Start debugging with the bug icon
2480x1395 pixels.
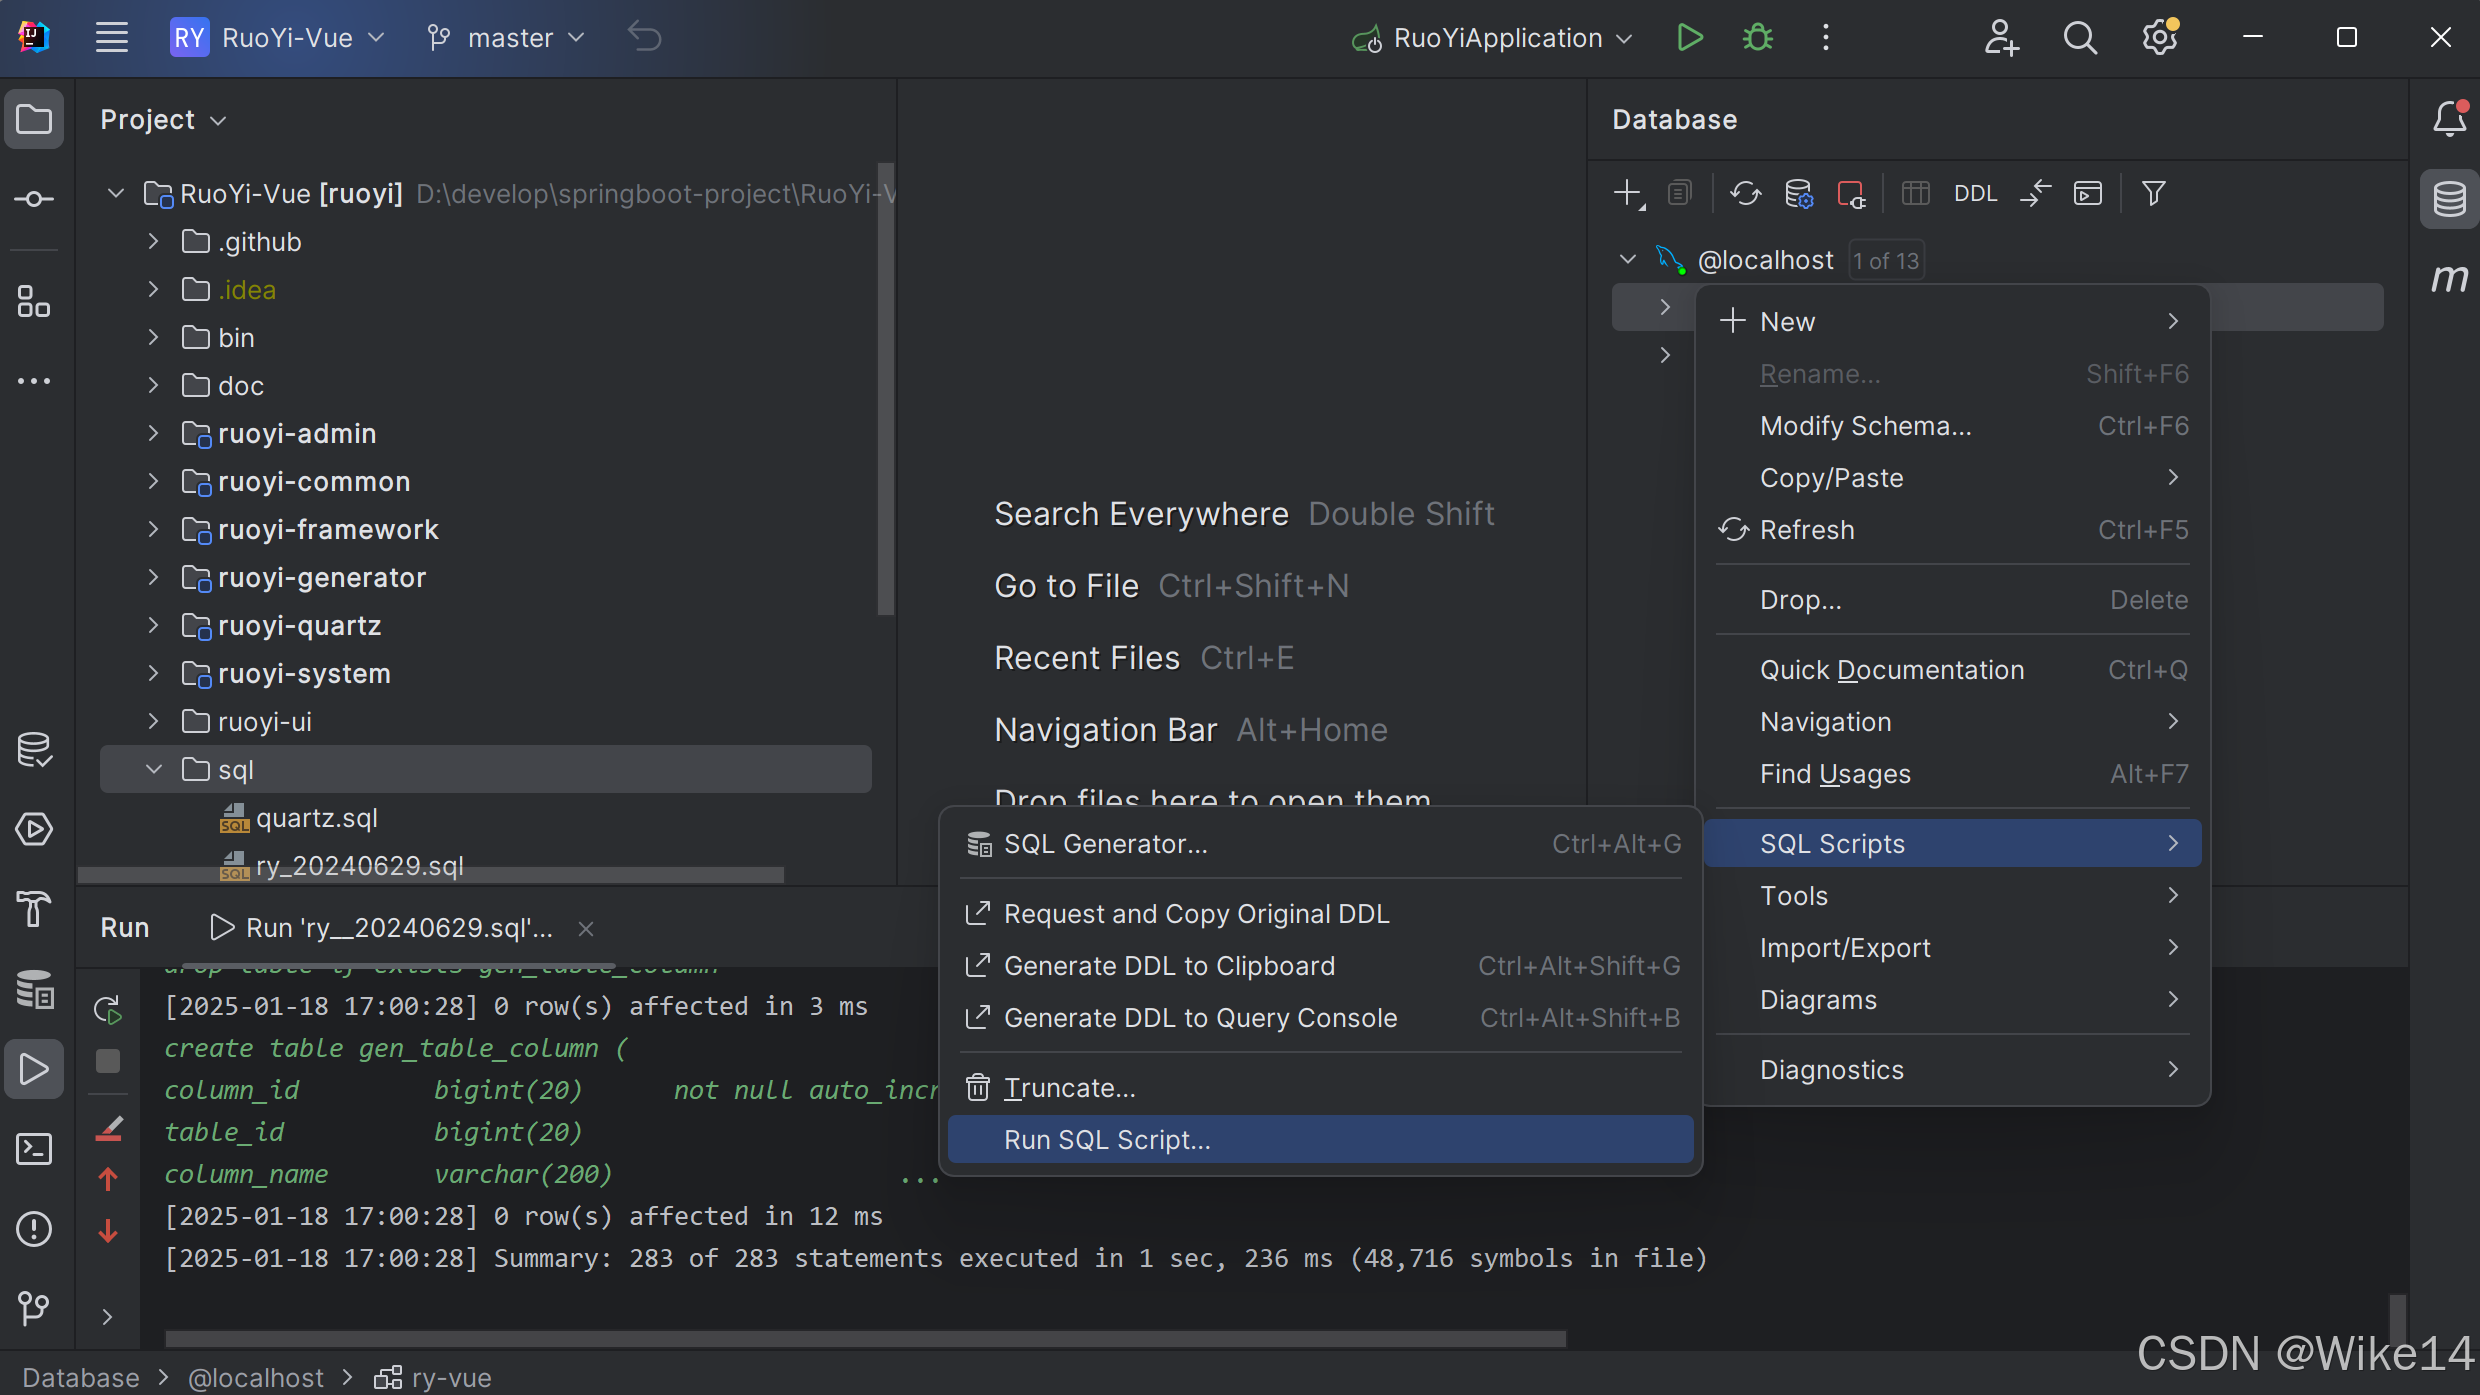(x=1757, y=38)
